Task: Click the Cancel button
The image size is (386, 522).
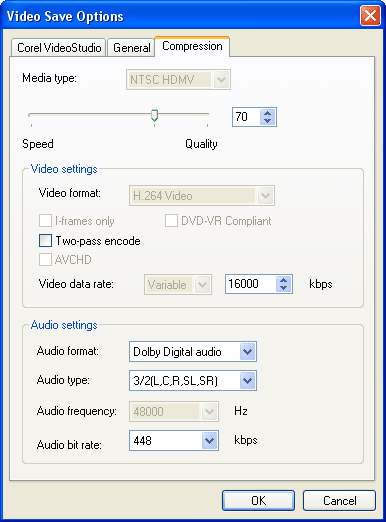Action: coord(340,500)
